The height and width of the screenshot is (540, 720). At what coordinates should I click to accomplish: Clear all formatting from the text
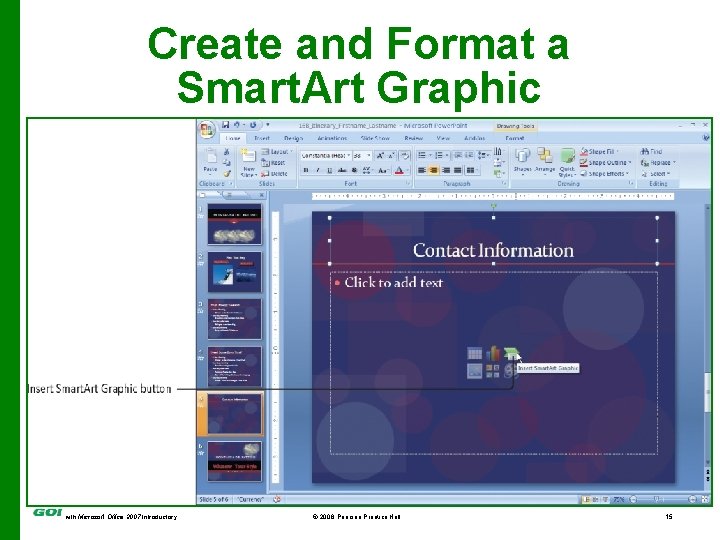click(x=404, y=156)
